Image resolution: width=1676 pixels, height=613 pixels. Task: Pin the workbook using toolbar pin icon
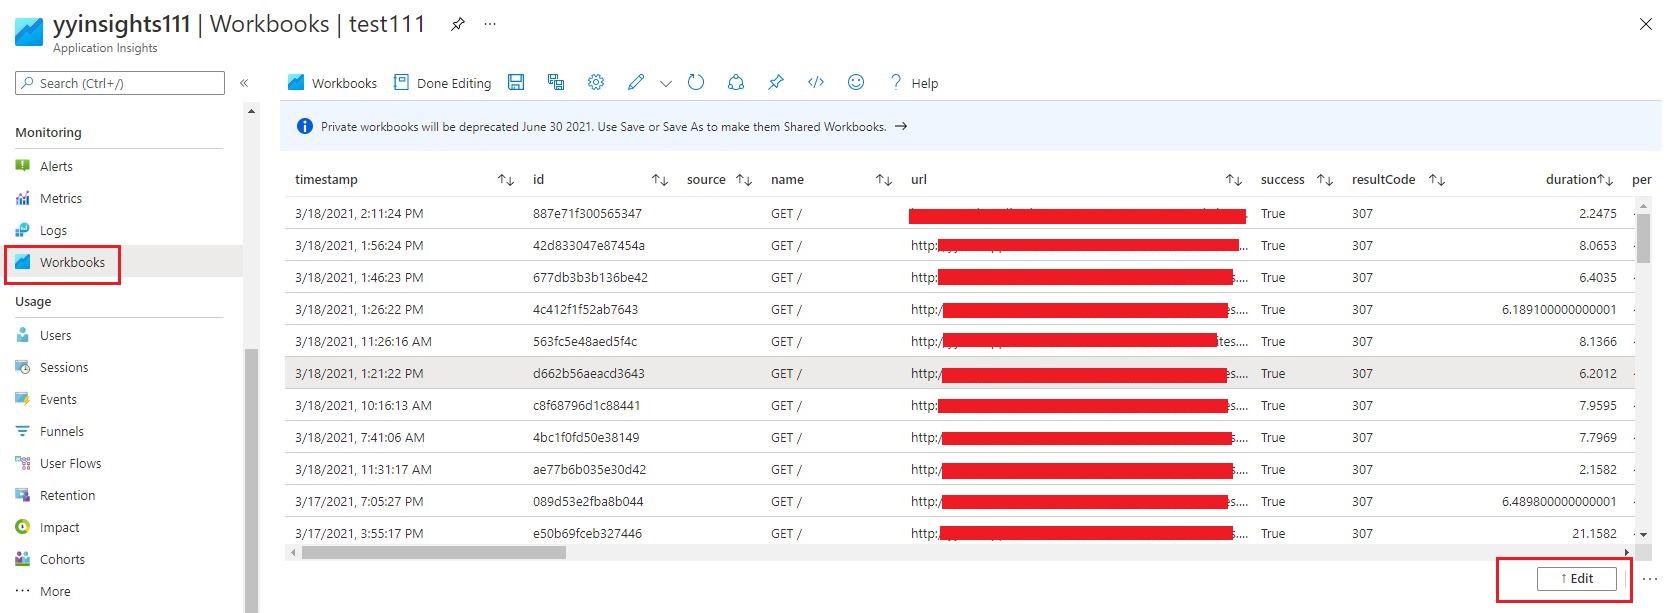(776, 82)
